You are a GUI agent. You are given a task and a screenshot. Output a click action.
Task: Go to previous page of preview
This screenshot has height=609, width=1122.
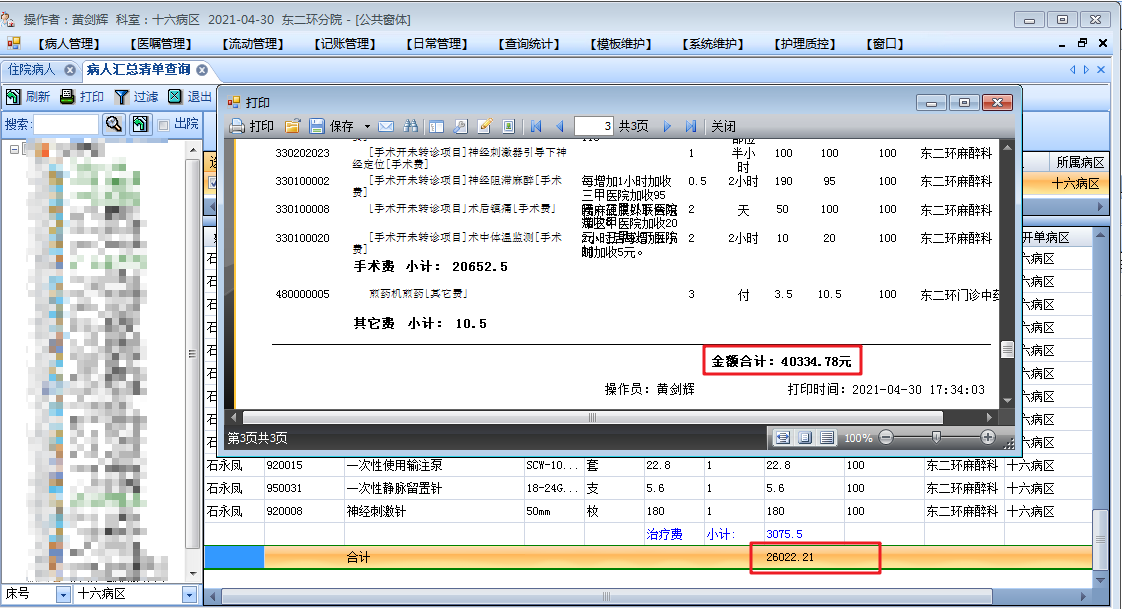(560, 127)
